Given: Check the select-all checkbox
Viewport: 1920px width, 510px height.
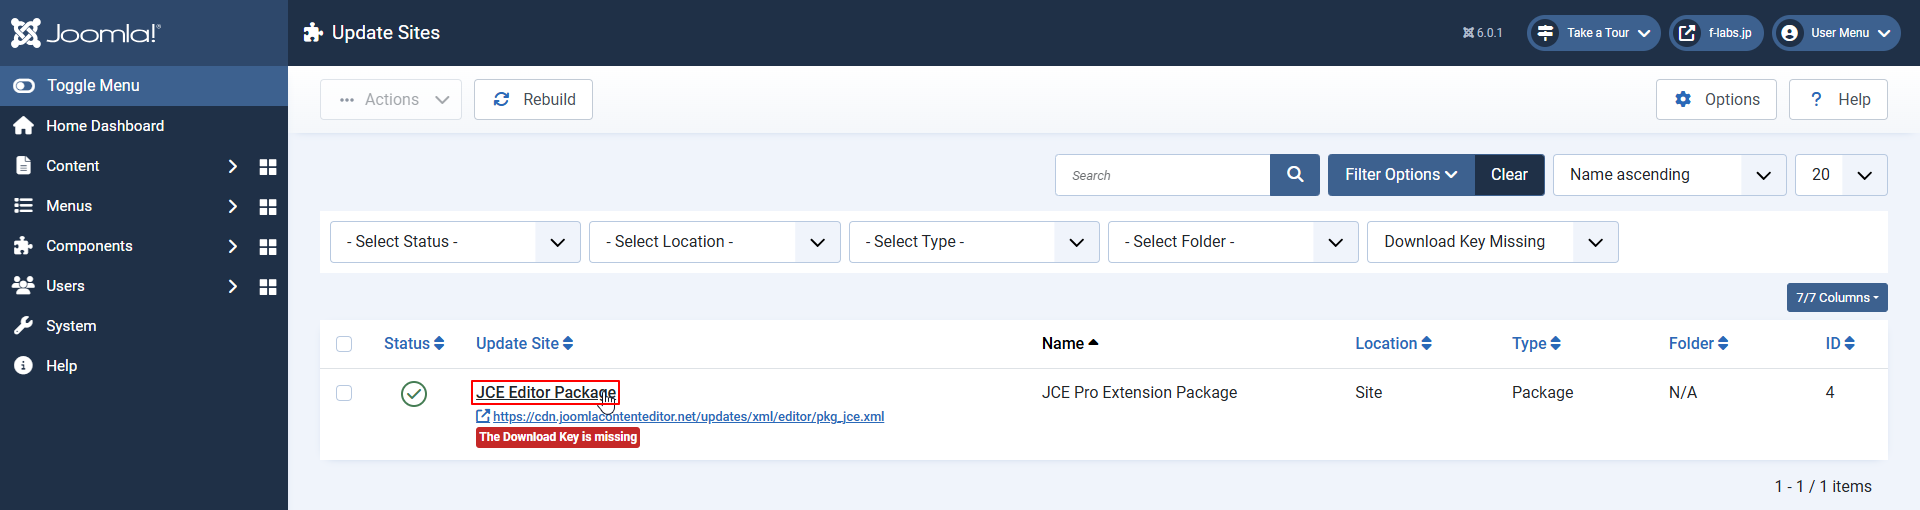Looking at the screenshot, I should pyautogui.click(x=344, y=344).
